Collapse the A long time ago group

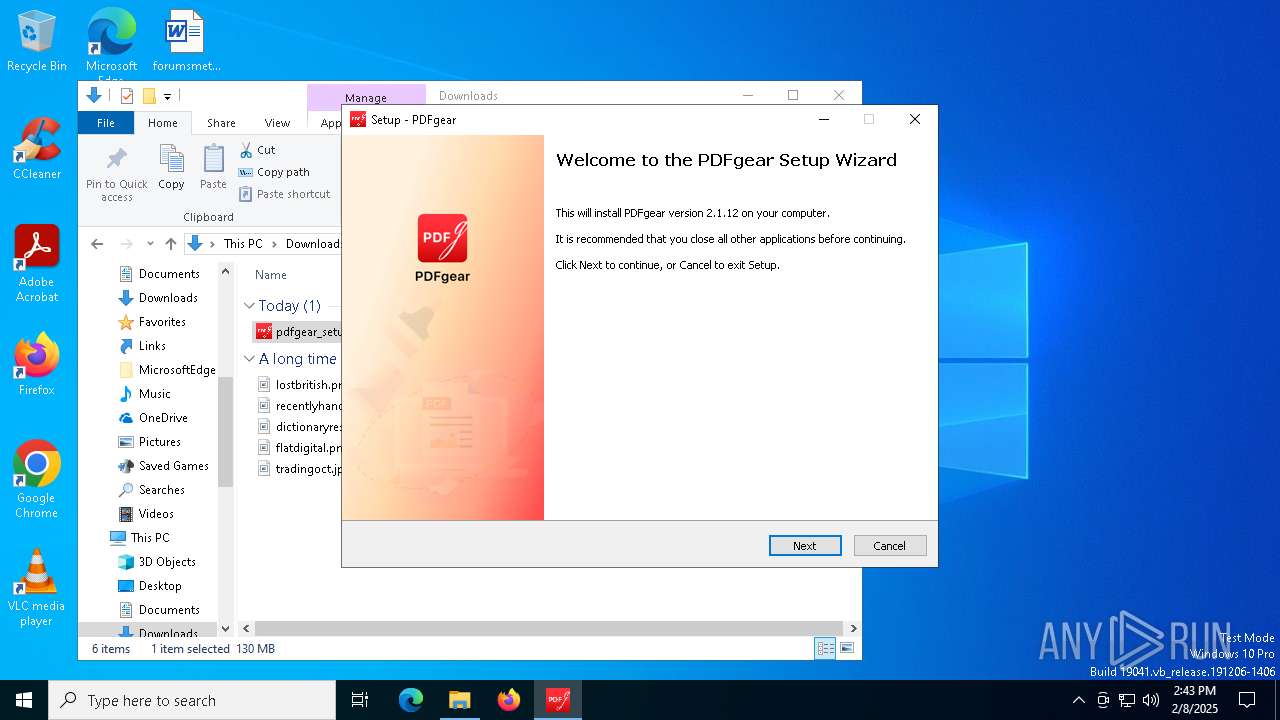[249, 359]
